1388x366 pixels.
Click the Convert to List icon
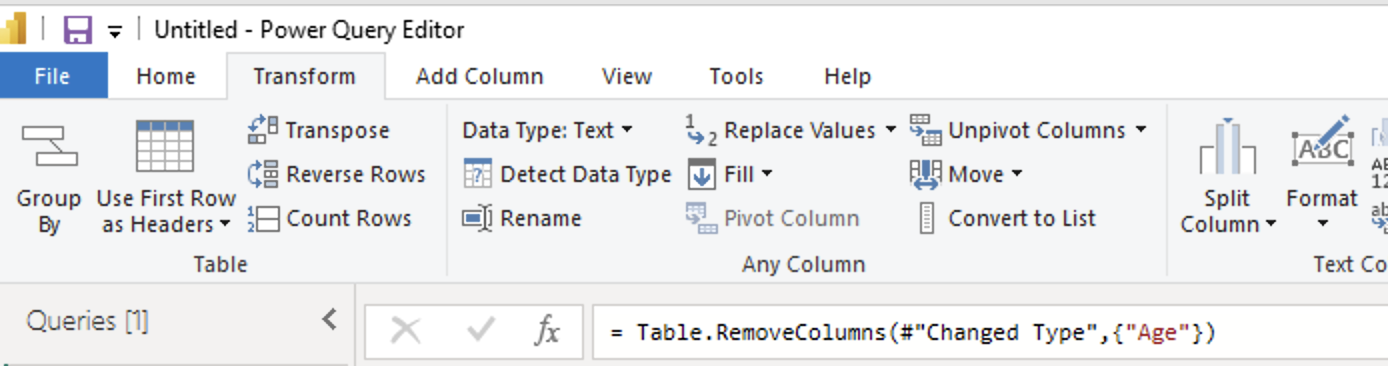click(x=926, y=218)
